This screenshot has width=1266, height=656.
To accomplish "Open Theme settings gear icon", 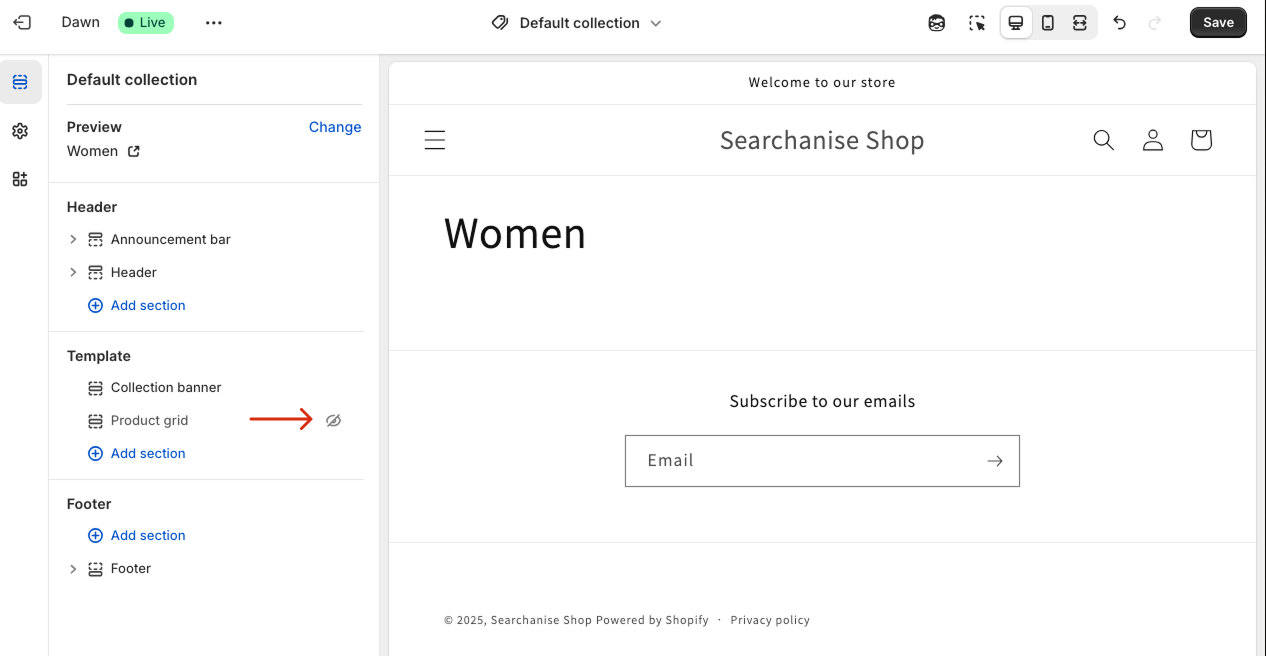I will coord(20,131).
